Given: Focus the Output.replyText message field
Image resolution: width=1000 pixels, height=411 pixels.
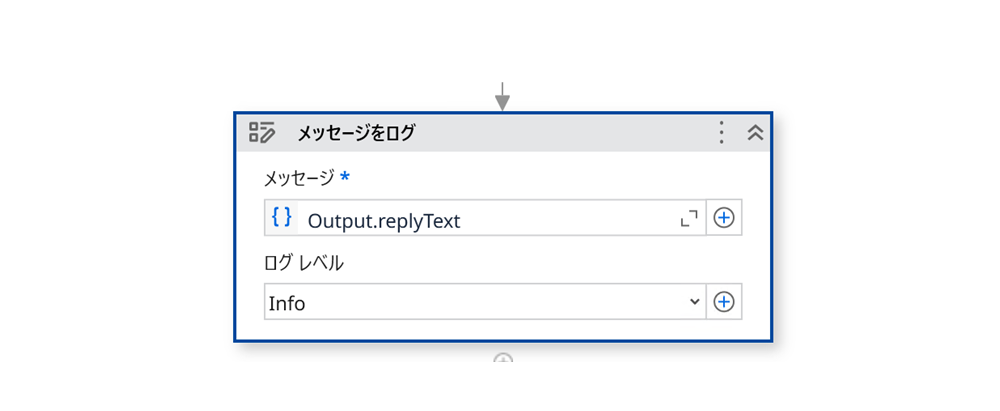Looking at the screenshot, I should pyautogui.click(x=480, y=219).
